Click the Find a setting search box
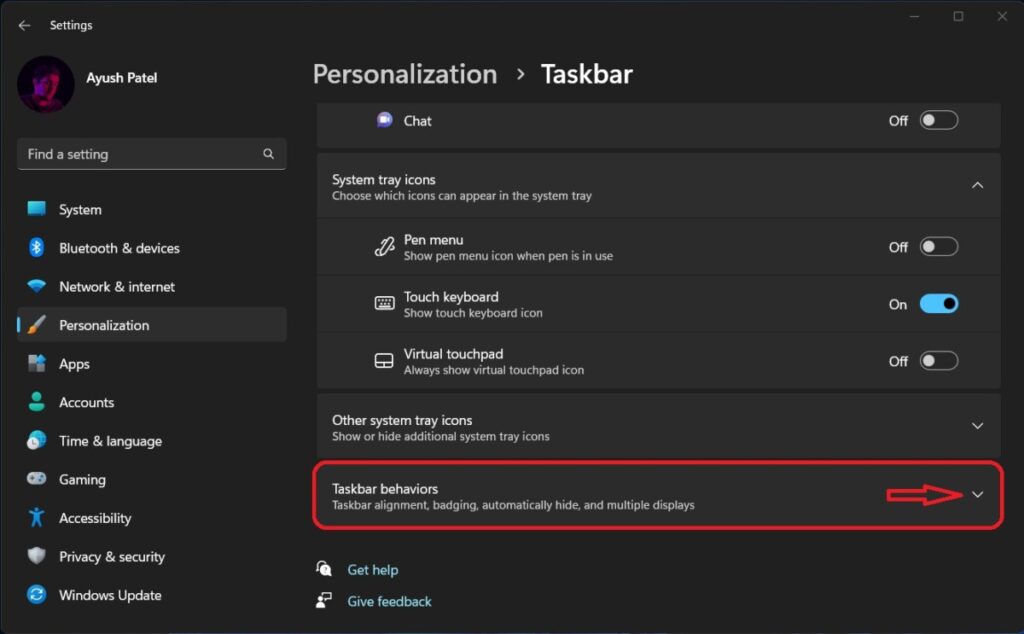The width and height of the screenshot is (1024, 634). [x=152, y=154]
